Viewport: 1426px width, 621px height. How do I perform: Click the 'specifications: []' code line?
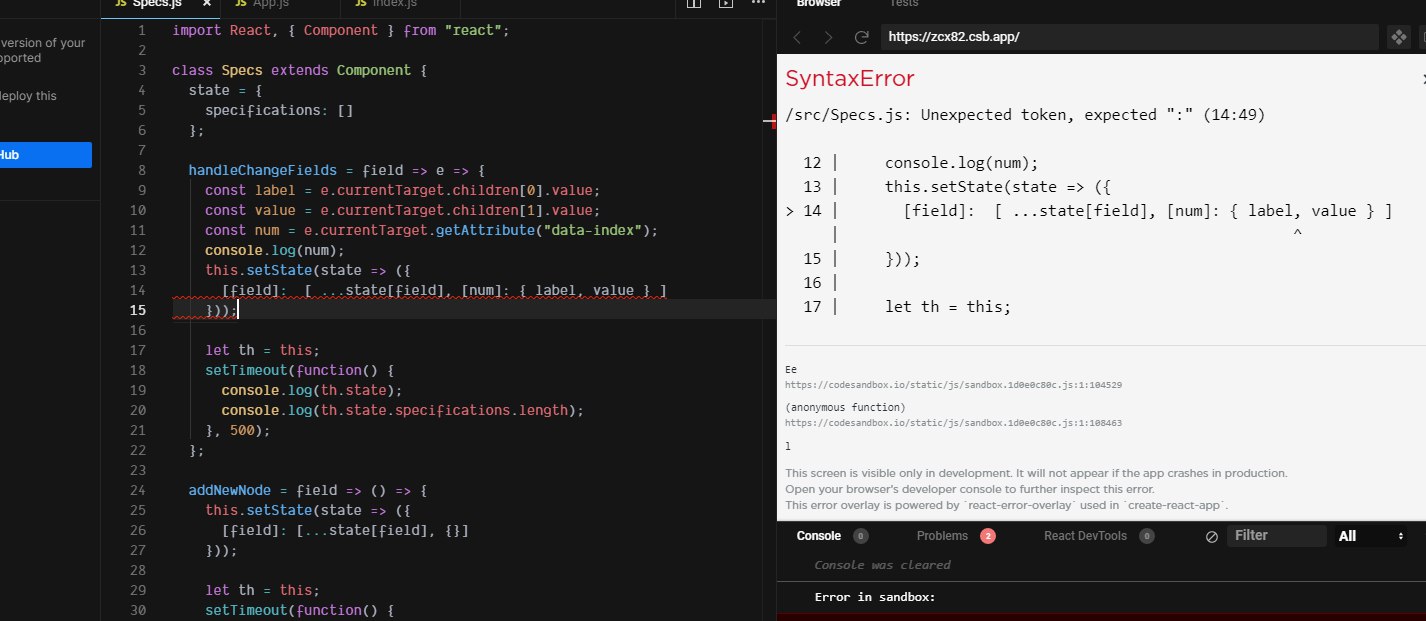coord(279,110)
